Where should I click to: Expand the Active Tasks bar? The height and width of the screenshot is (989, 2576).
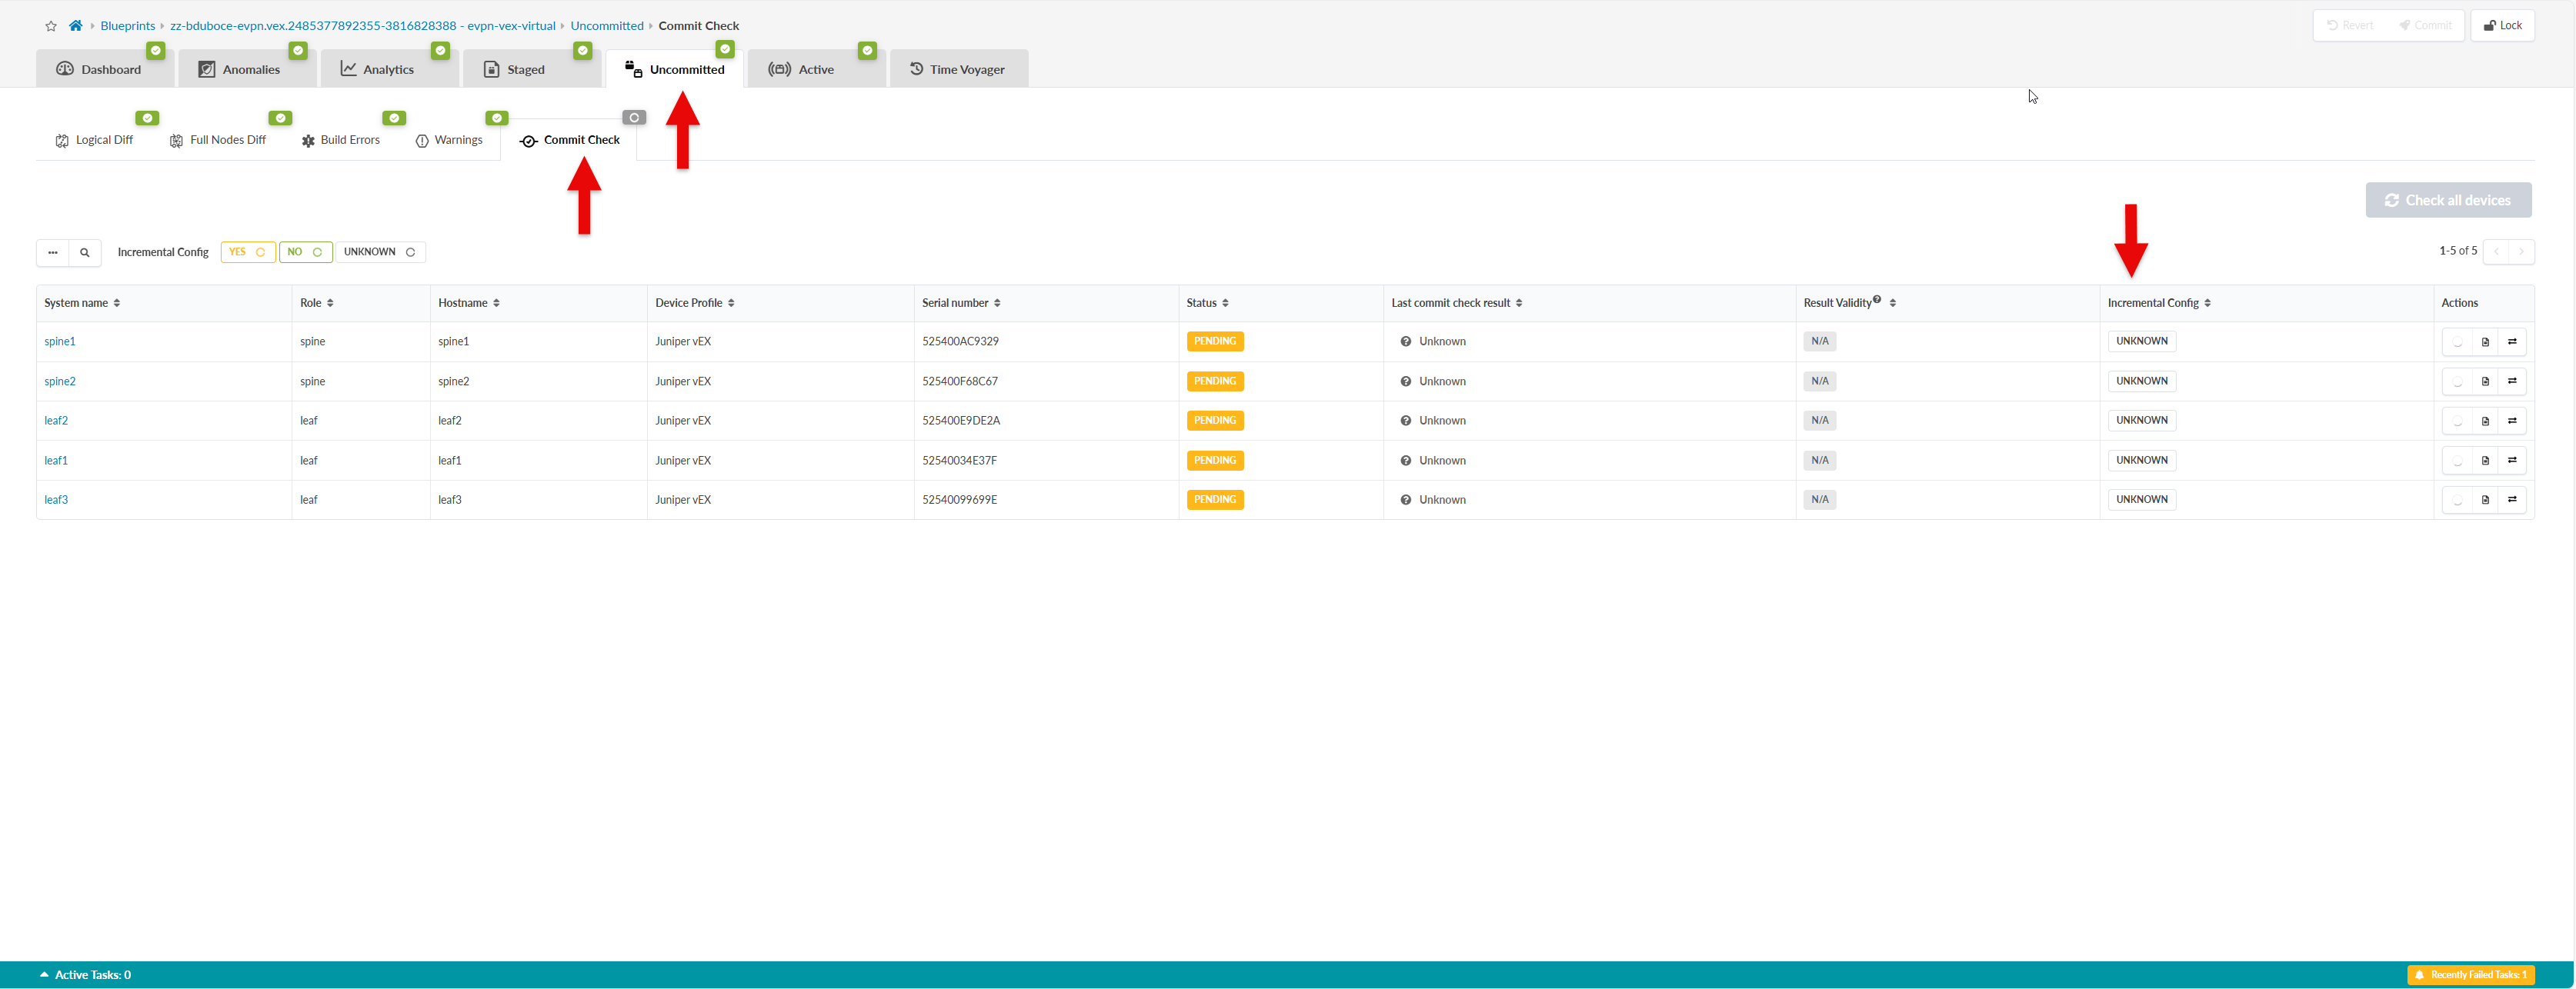tap(85, 975)
